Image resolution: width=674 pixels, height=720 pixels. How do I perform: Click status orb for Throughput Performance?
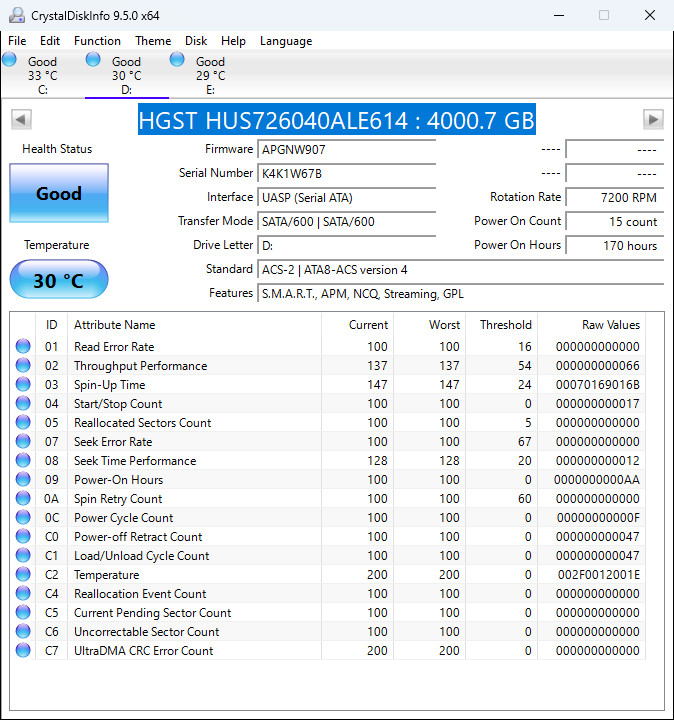pos(23,366)
